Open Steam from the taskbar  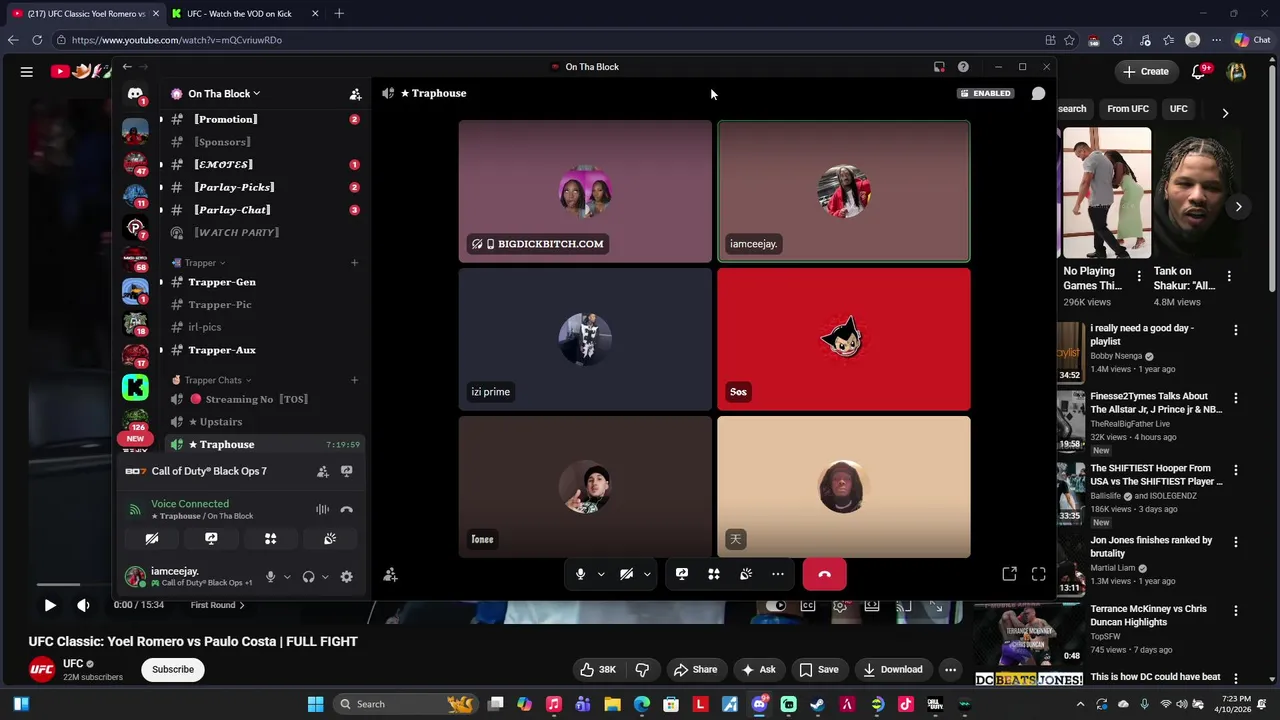(817, 704)
